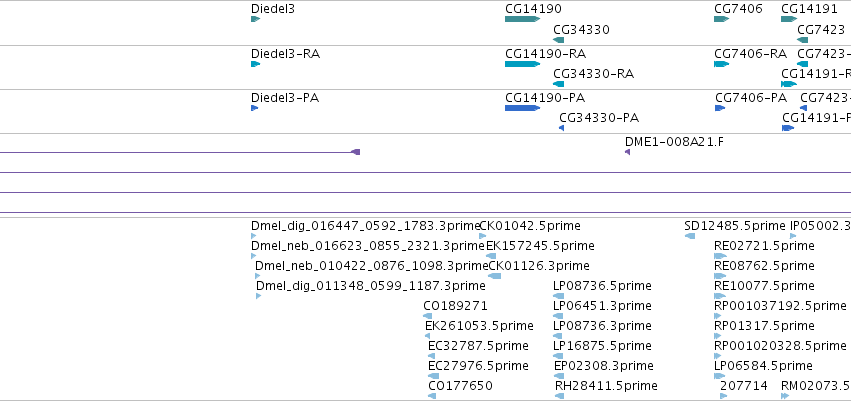Select the CG14190 gene arrow glyph
The height and width of the screenshot is (401, 851).
522,19
